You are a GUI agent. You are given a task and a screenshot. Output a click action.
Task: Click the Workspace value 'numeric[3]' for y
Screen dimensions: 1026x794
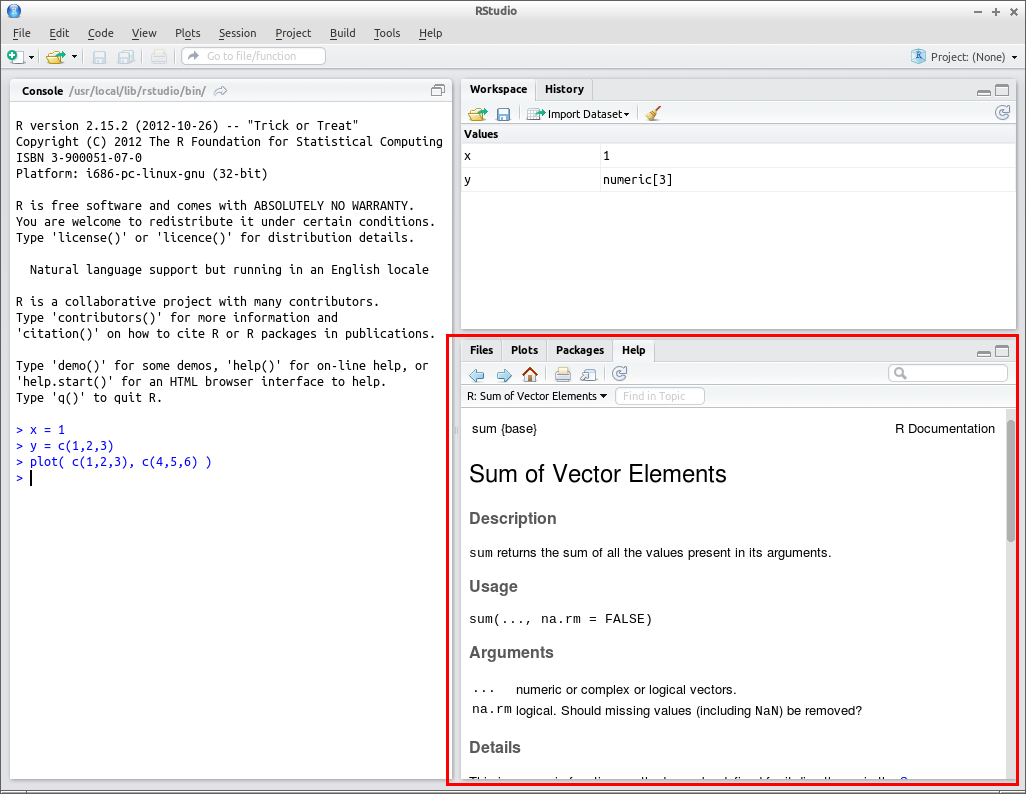tap(637, 180)
